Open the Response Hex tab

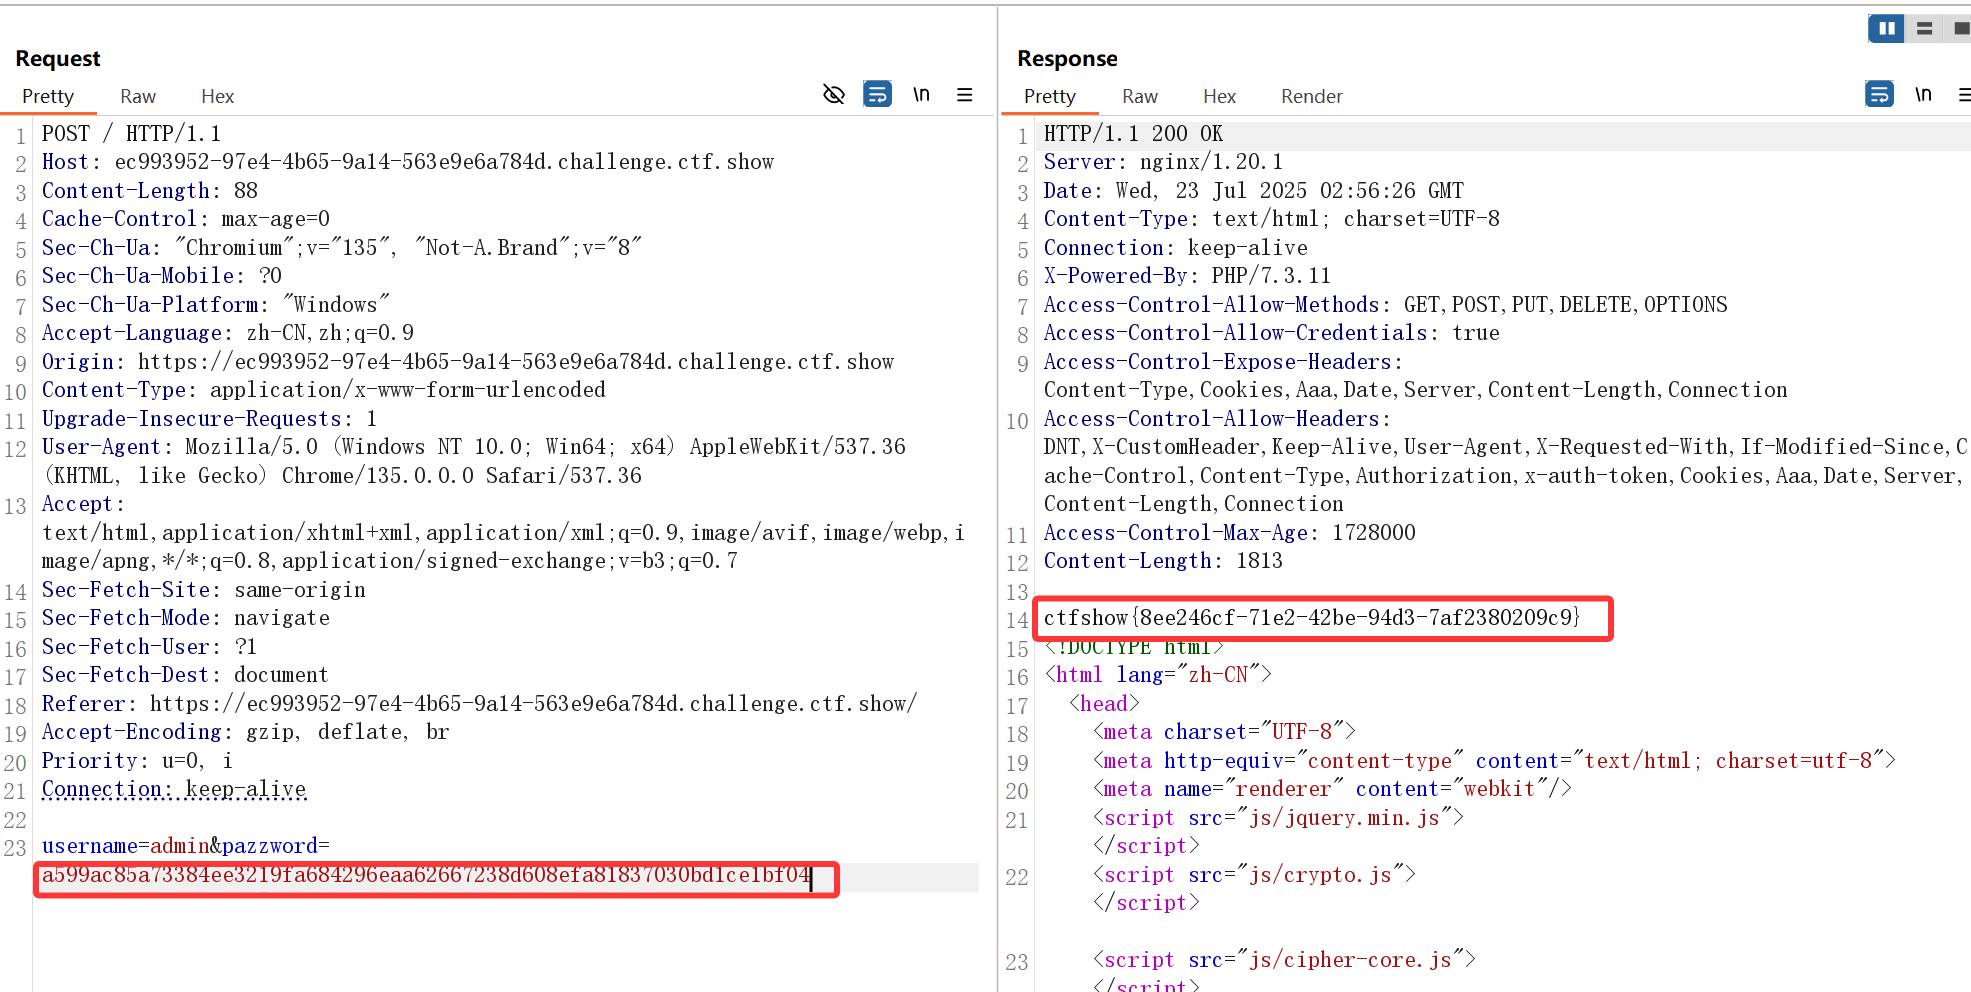[1219, 96]
